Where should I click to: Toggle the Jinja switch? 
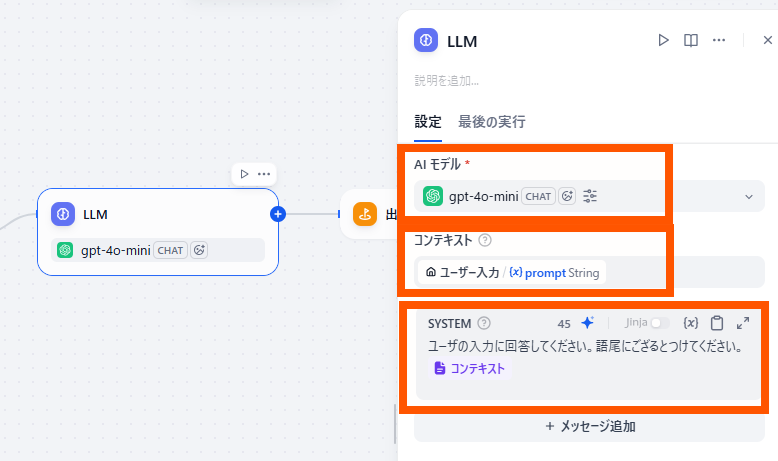coord(659,323)
